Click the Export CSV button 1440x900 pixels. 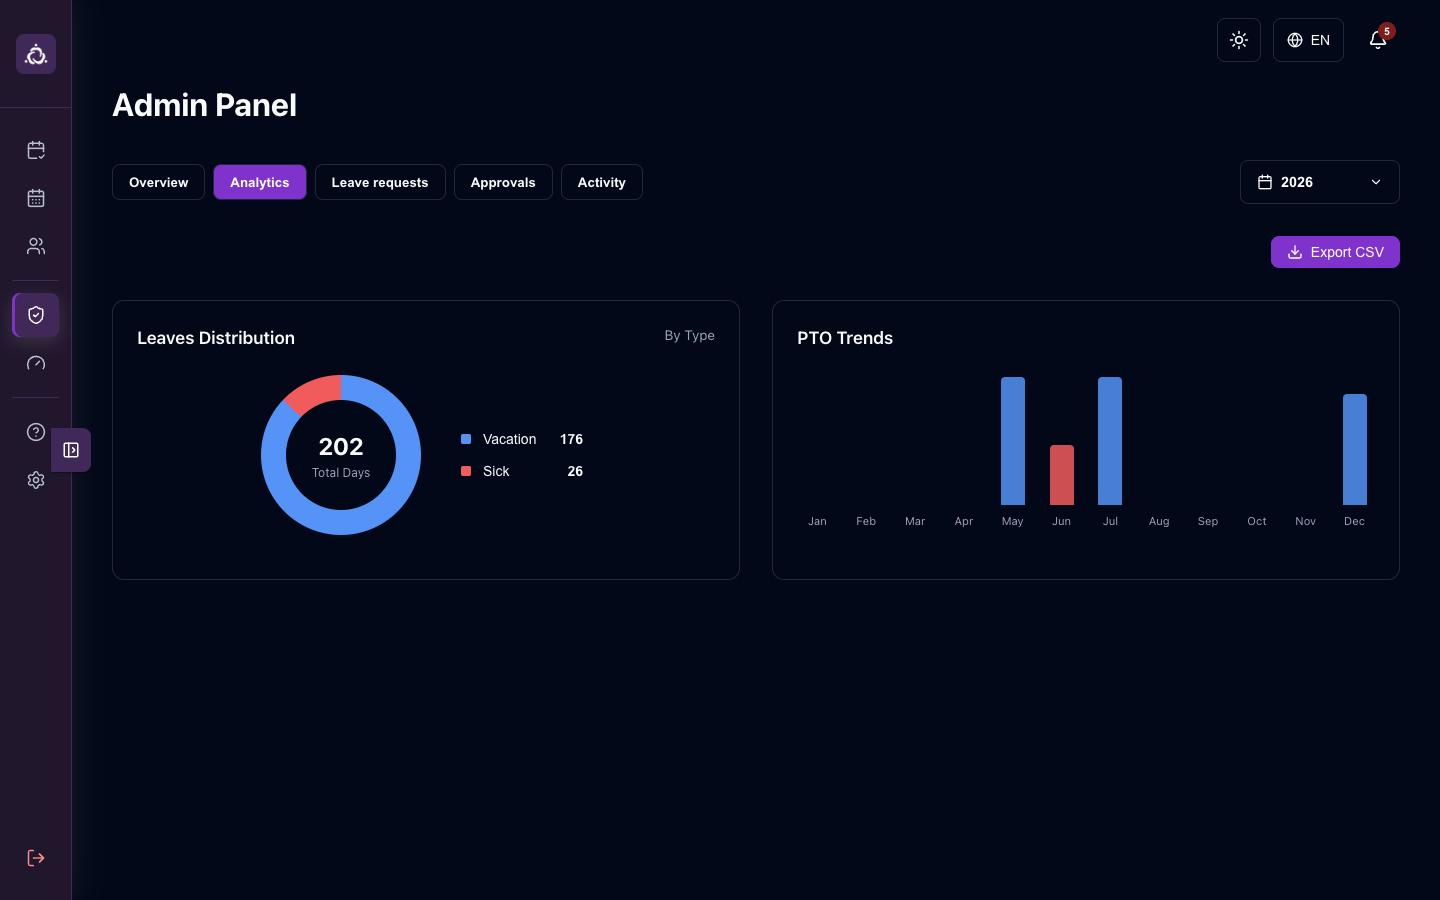tap(1335, 252)
